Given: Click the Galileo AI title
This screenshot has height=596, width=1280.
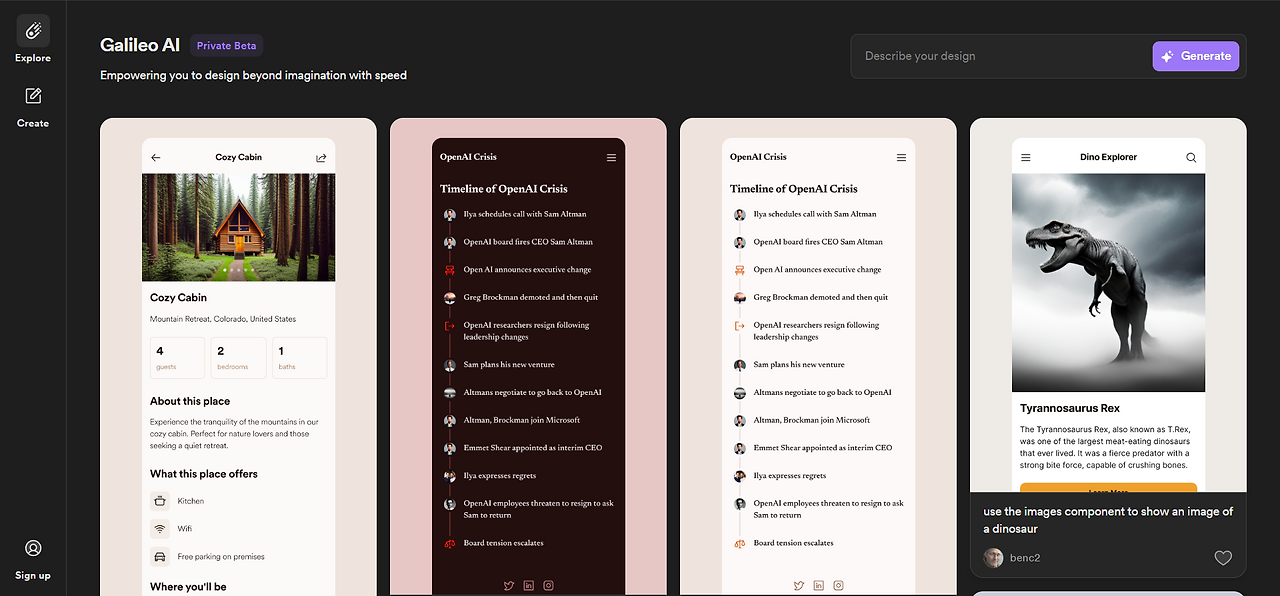Looking at the screenshot, I should [140, 45].
